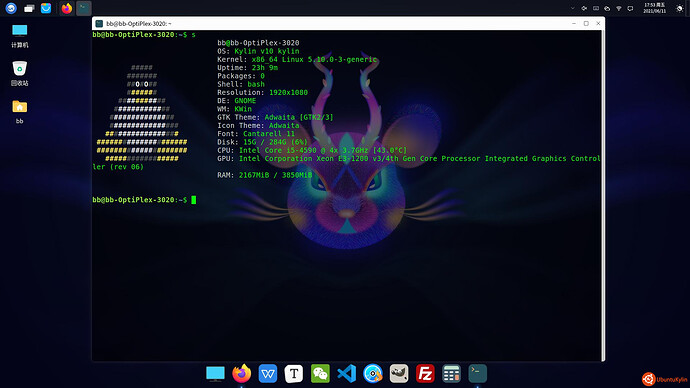Launch FileZilla from the dock
Screen dimensions: 690x388
click(x=425, y=373)
